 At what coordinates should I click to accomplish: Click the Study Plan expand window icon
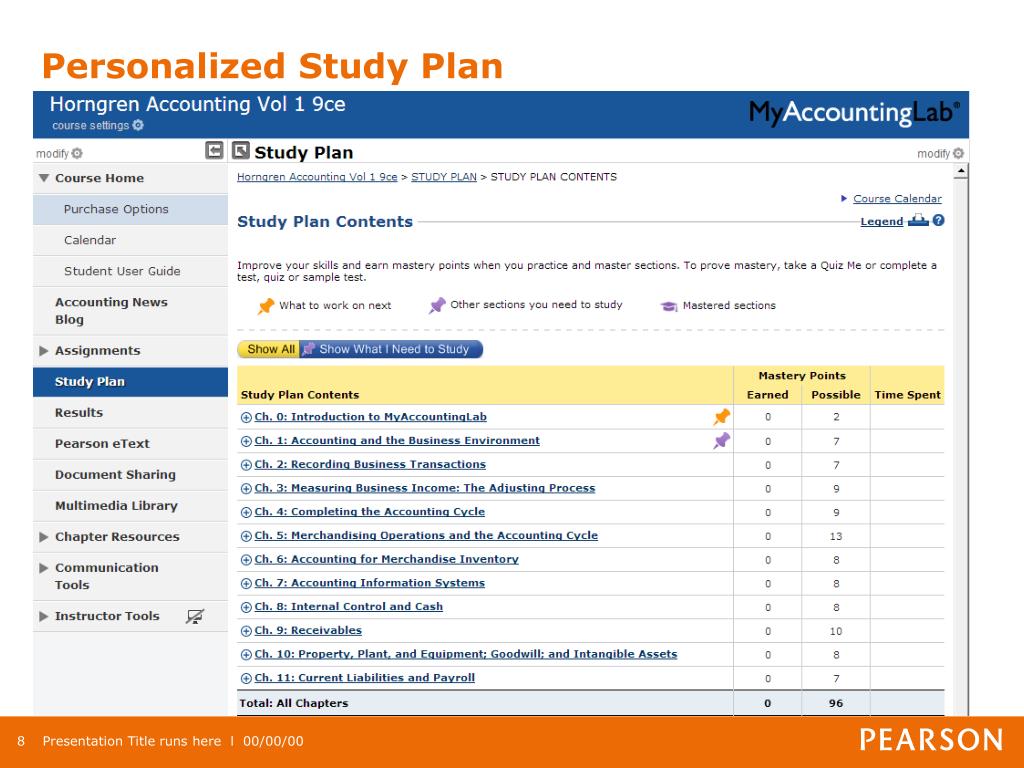tap(241, 150)
